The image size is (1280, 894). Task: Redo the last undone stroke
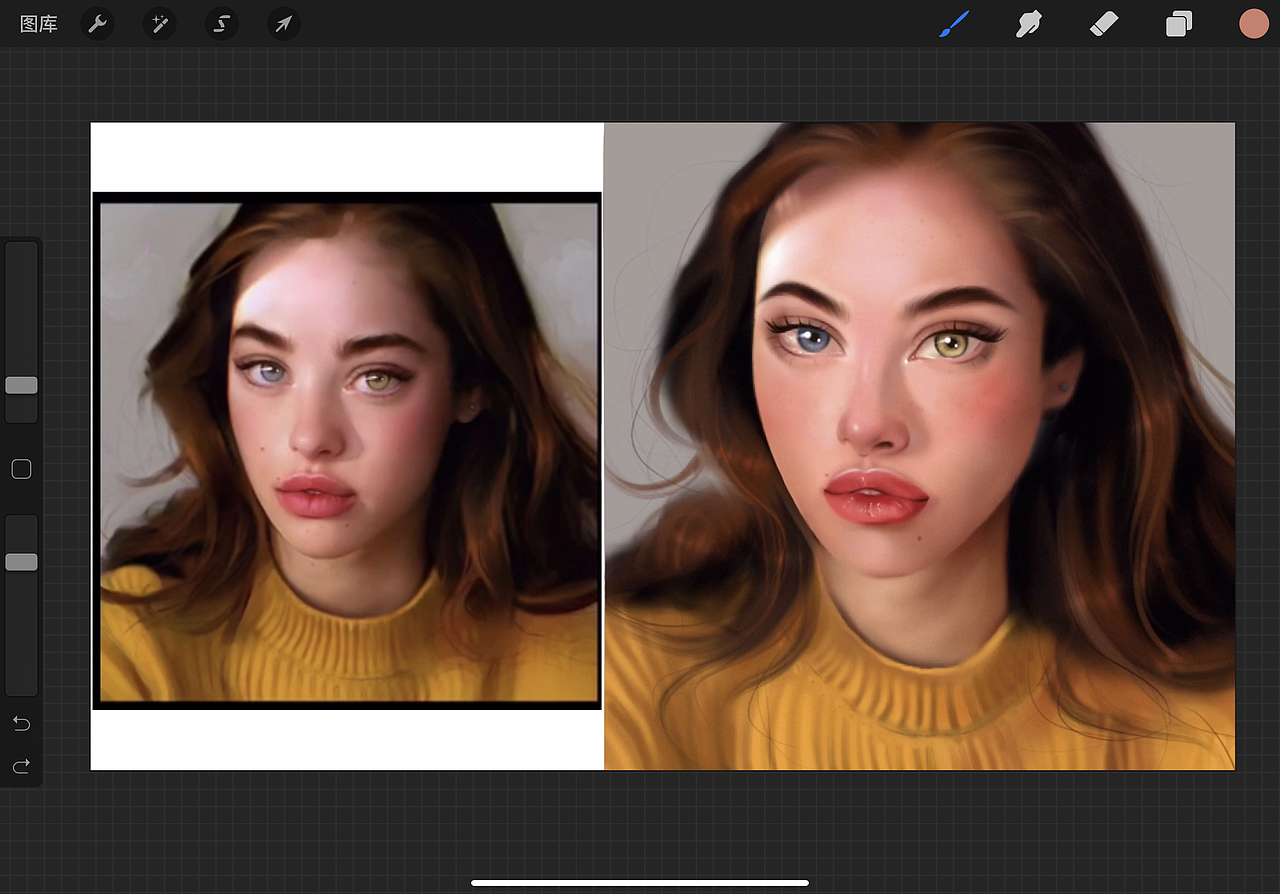tap(21, 767)
